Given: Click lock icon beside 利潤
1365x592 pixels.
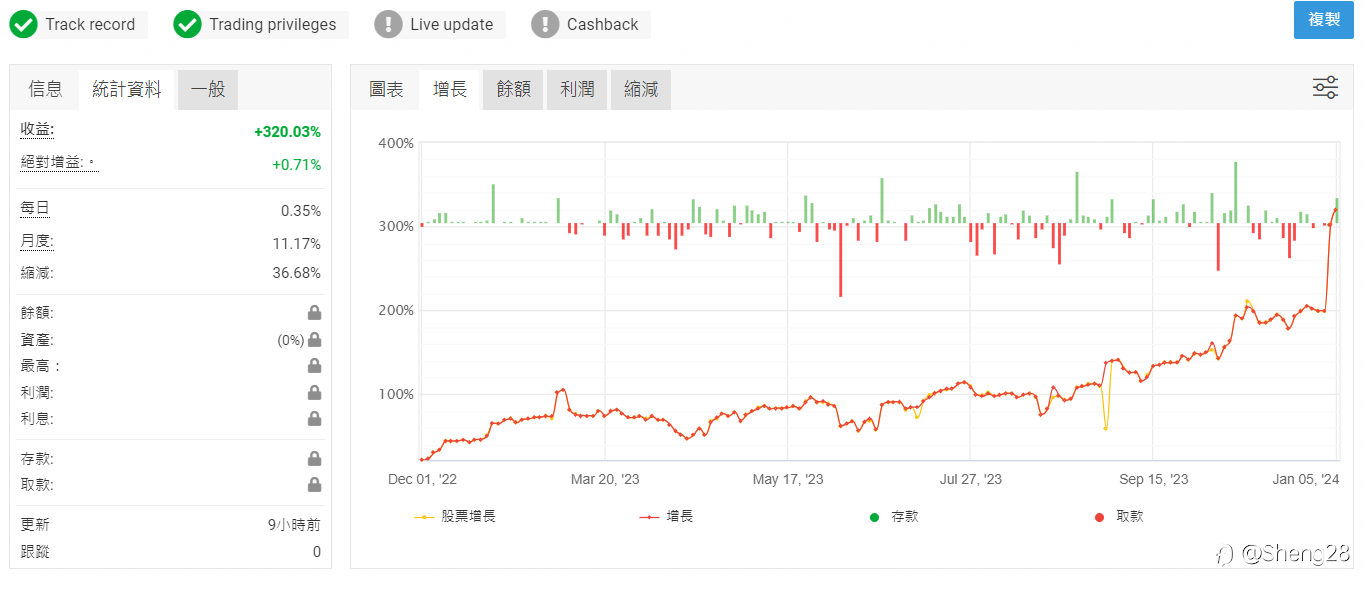Looking at the screenshot, I should coord(314,393).
